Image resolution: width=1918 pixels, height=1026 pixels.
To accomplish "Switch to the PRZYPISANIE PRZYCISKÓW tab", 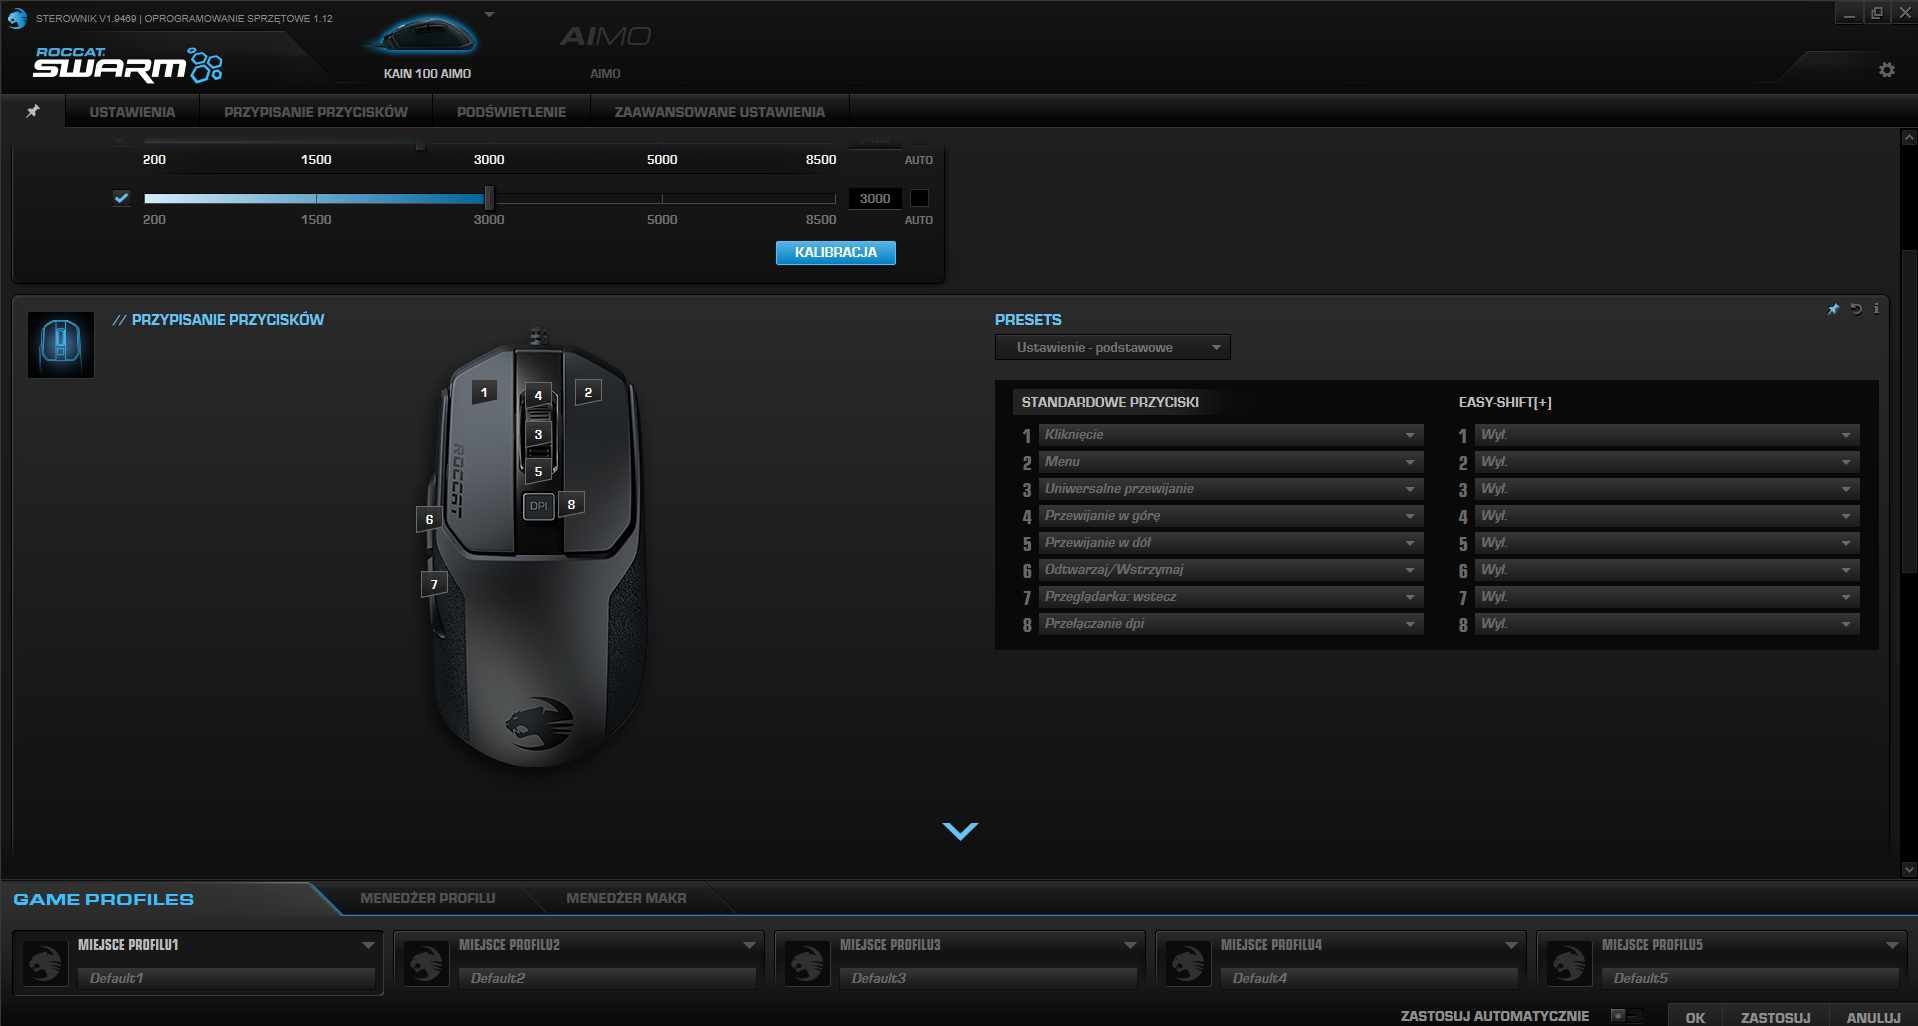I will 316,112.
